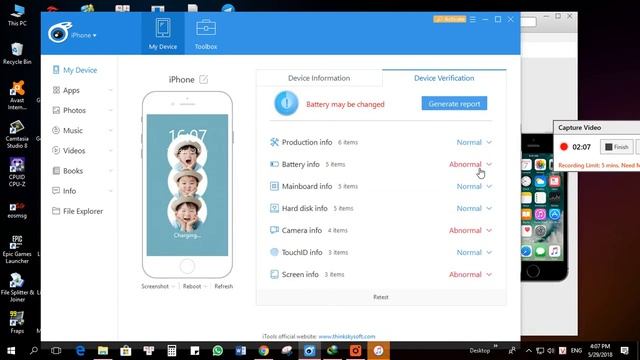This screenshot has height=360, width=640.
Task: Expand the Mainboard info chevron
Action: coord(489,187)
